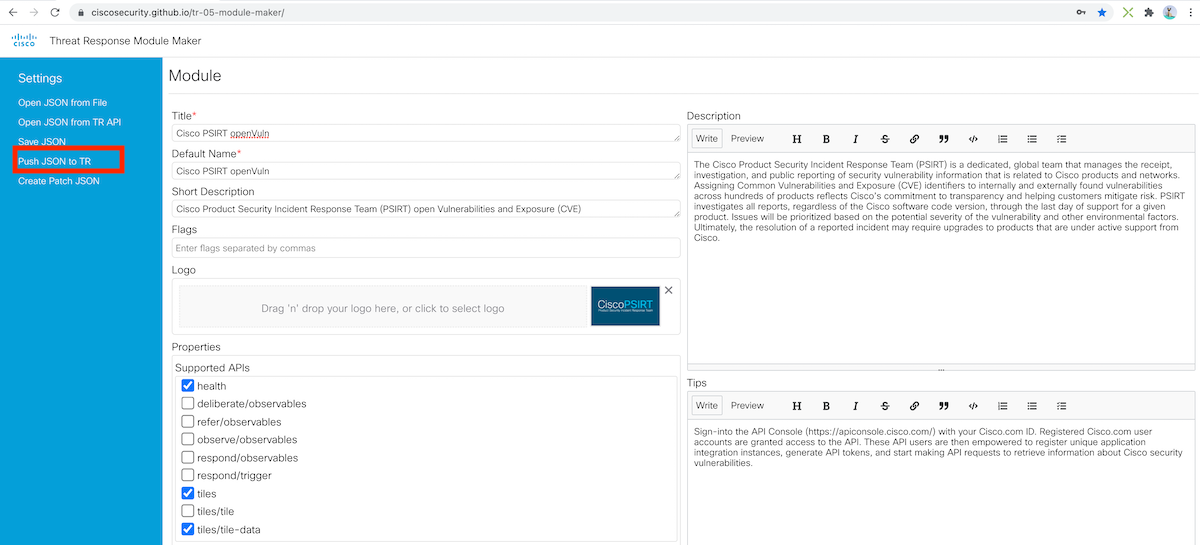Viewport: 1200px width, 545px height.
Task: Click Link icon in Description toolbar
Action: point(914,139)
